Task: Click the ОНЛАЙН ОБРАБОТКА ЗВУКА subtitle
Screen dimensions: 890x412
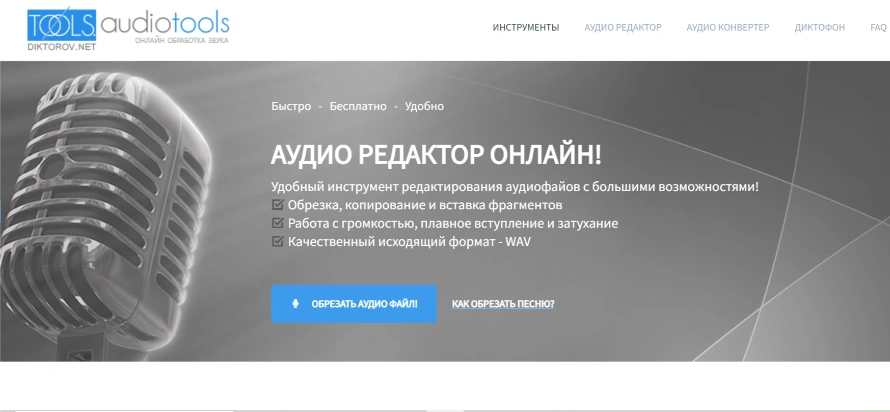Action: pyautogui.click(x=182, y=41)
